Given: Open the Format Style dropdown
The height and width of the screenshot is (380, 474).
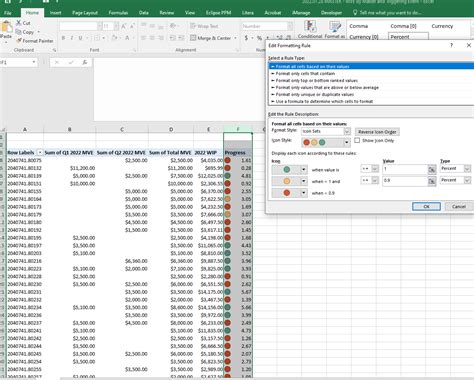Looking at the screenshot, I should point(347,131).
